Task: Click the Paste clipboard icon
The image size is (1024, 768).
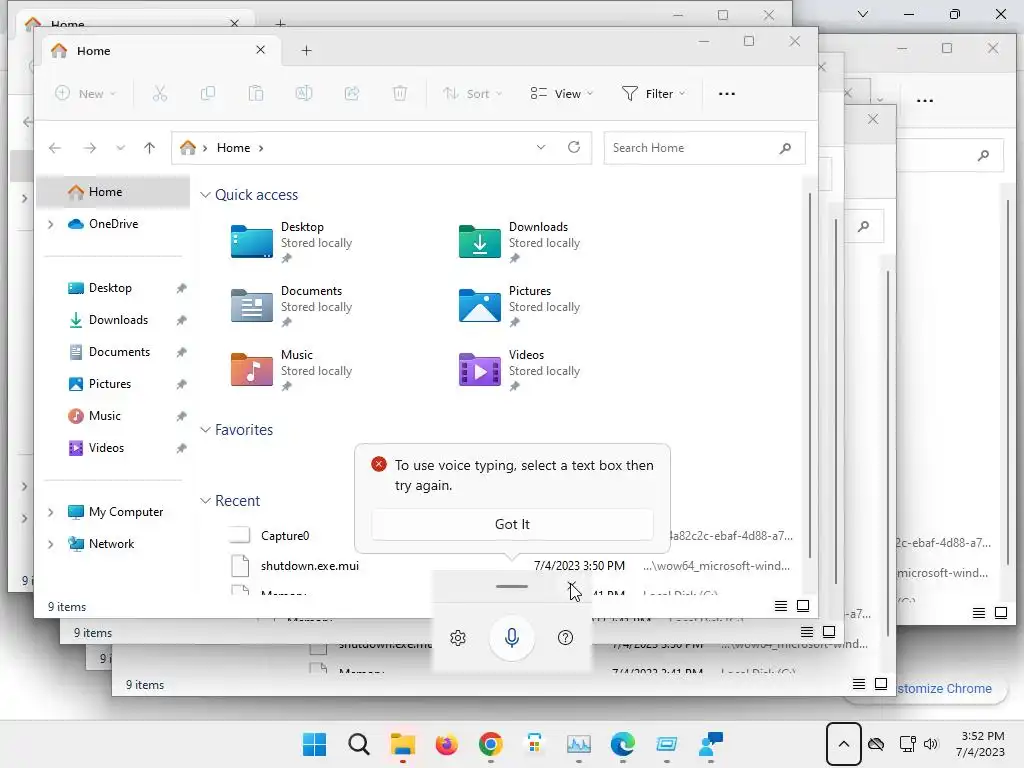Action: tap(256, 93)
